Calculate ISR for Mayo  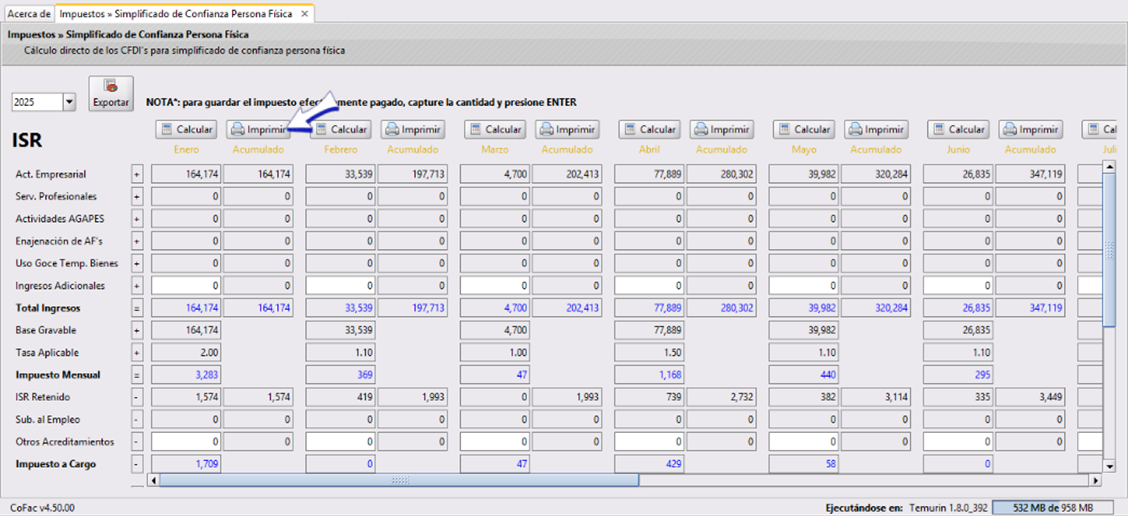(x=804, y=130)
